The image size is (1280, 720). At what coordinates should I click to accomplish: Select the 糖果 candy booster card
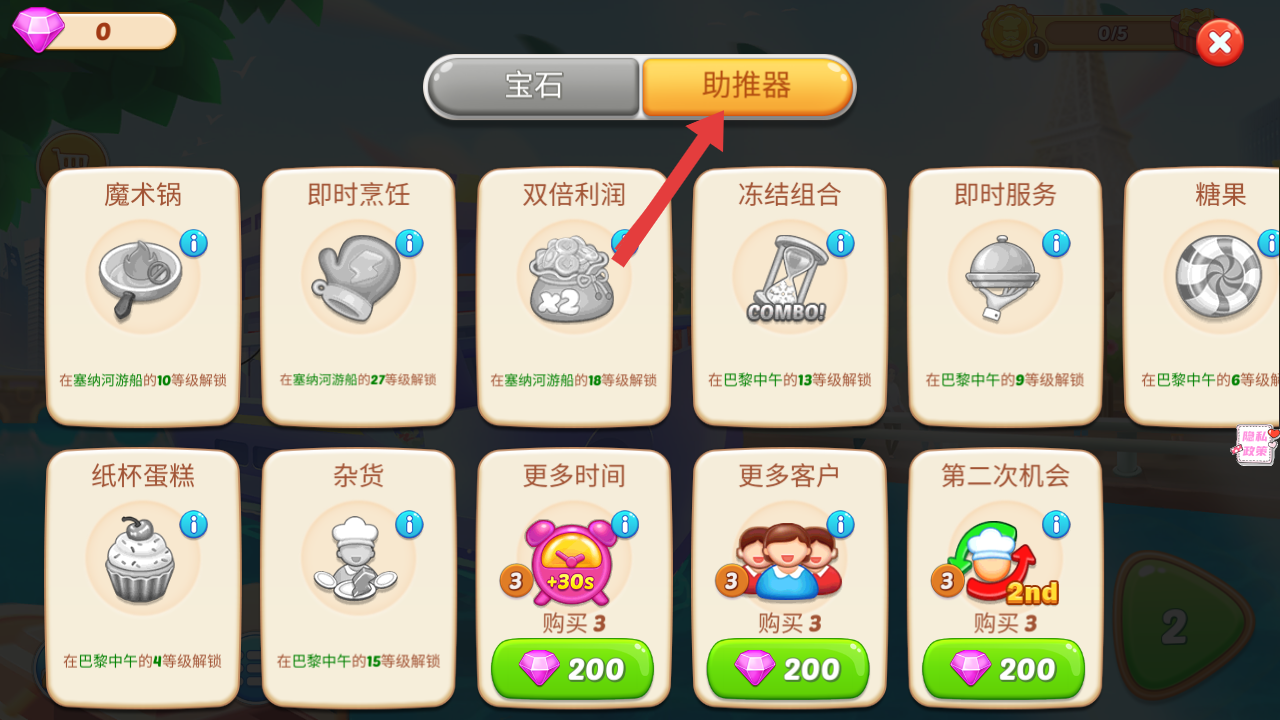tap(1202, 297)
